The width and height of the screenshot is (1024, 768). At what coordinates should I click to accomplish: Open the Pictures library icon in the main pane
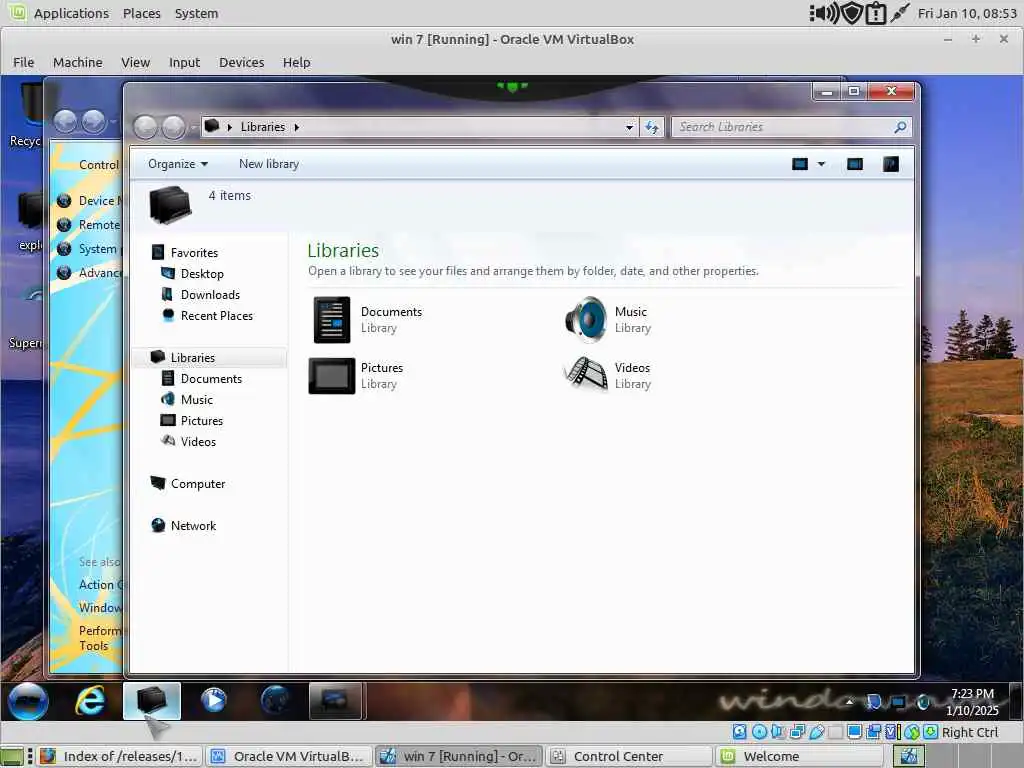[x=332, y=376]
